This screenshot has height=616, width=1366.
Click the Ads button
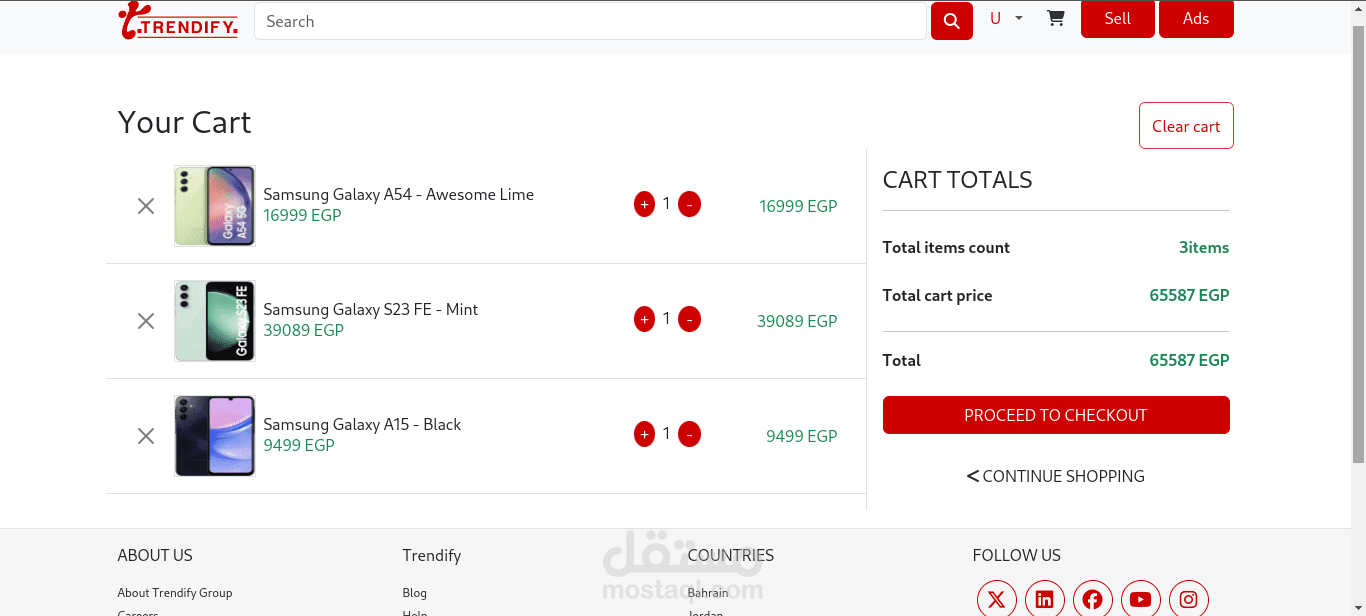1196,19
